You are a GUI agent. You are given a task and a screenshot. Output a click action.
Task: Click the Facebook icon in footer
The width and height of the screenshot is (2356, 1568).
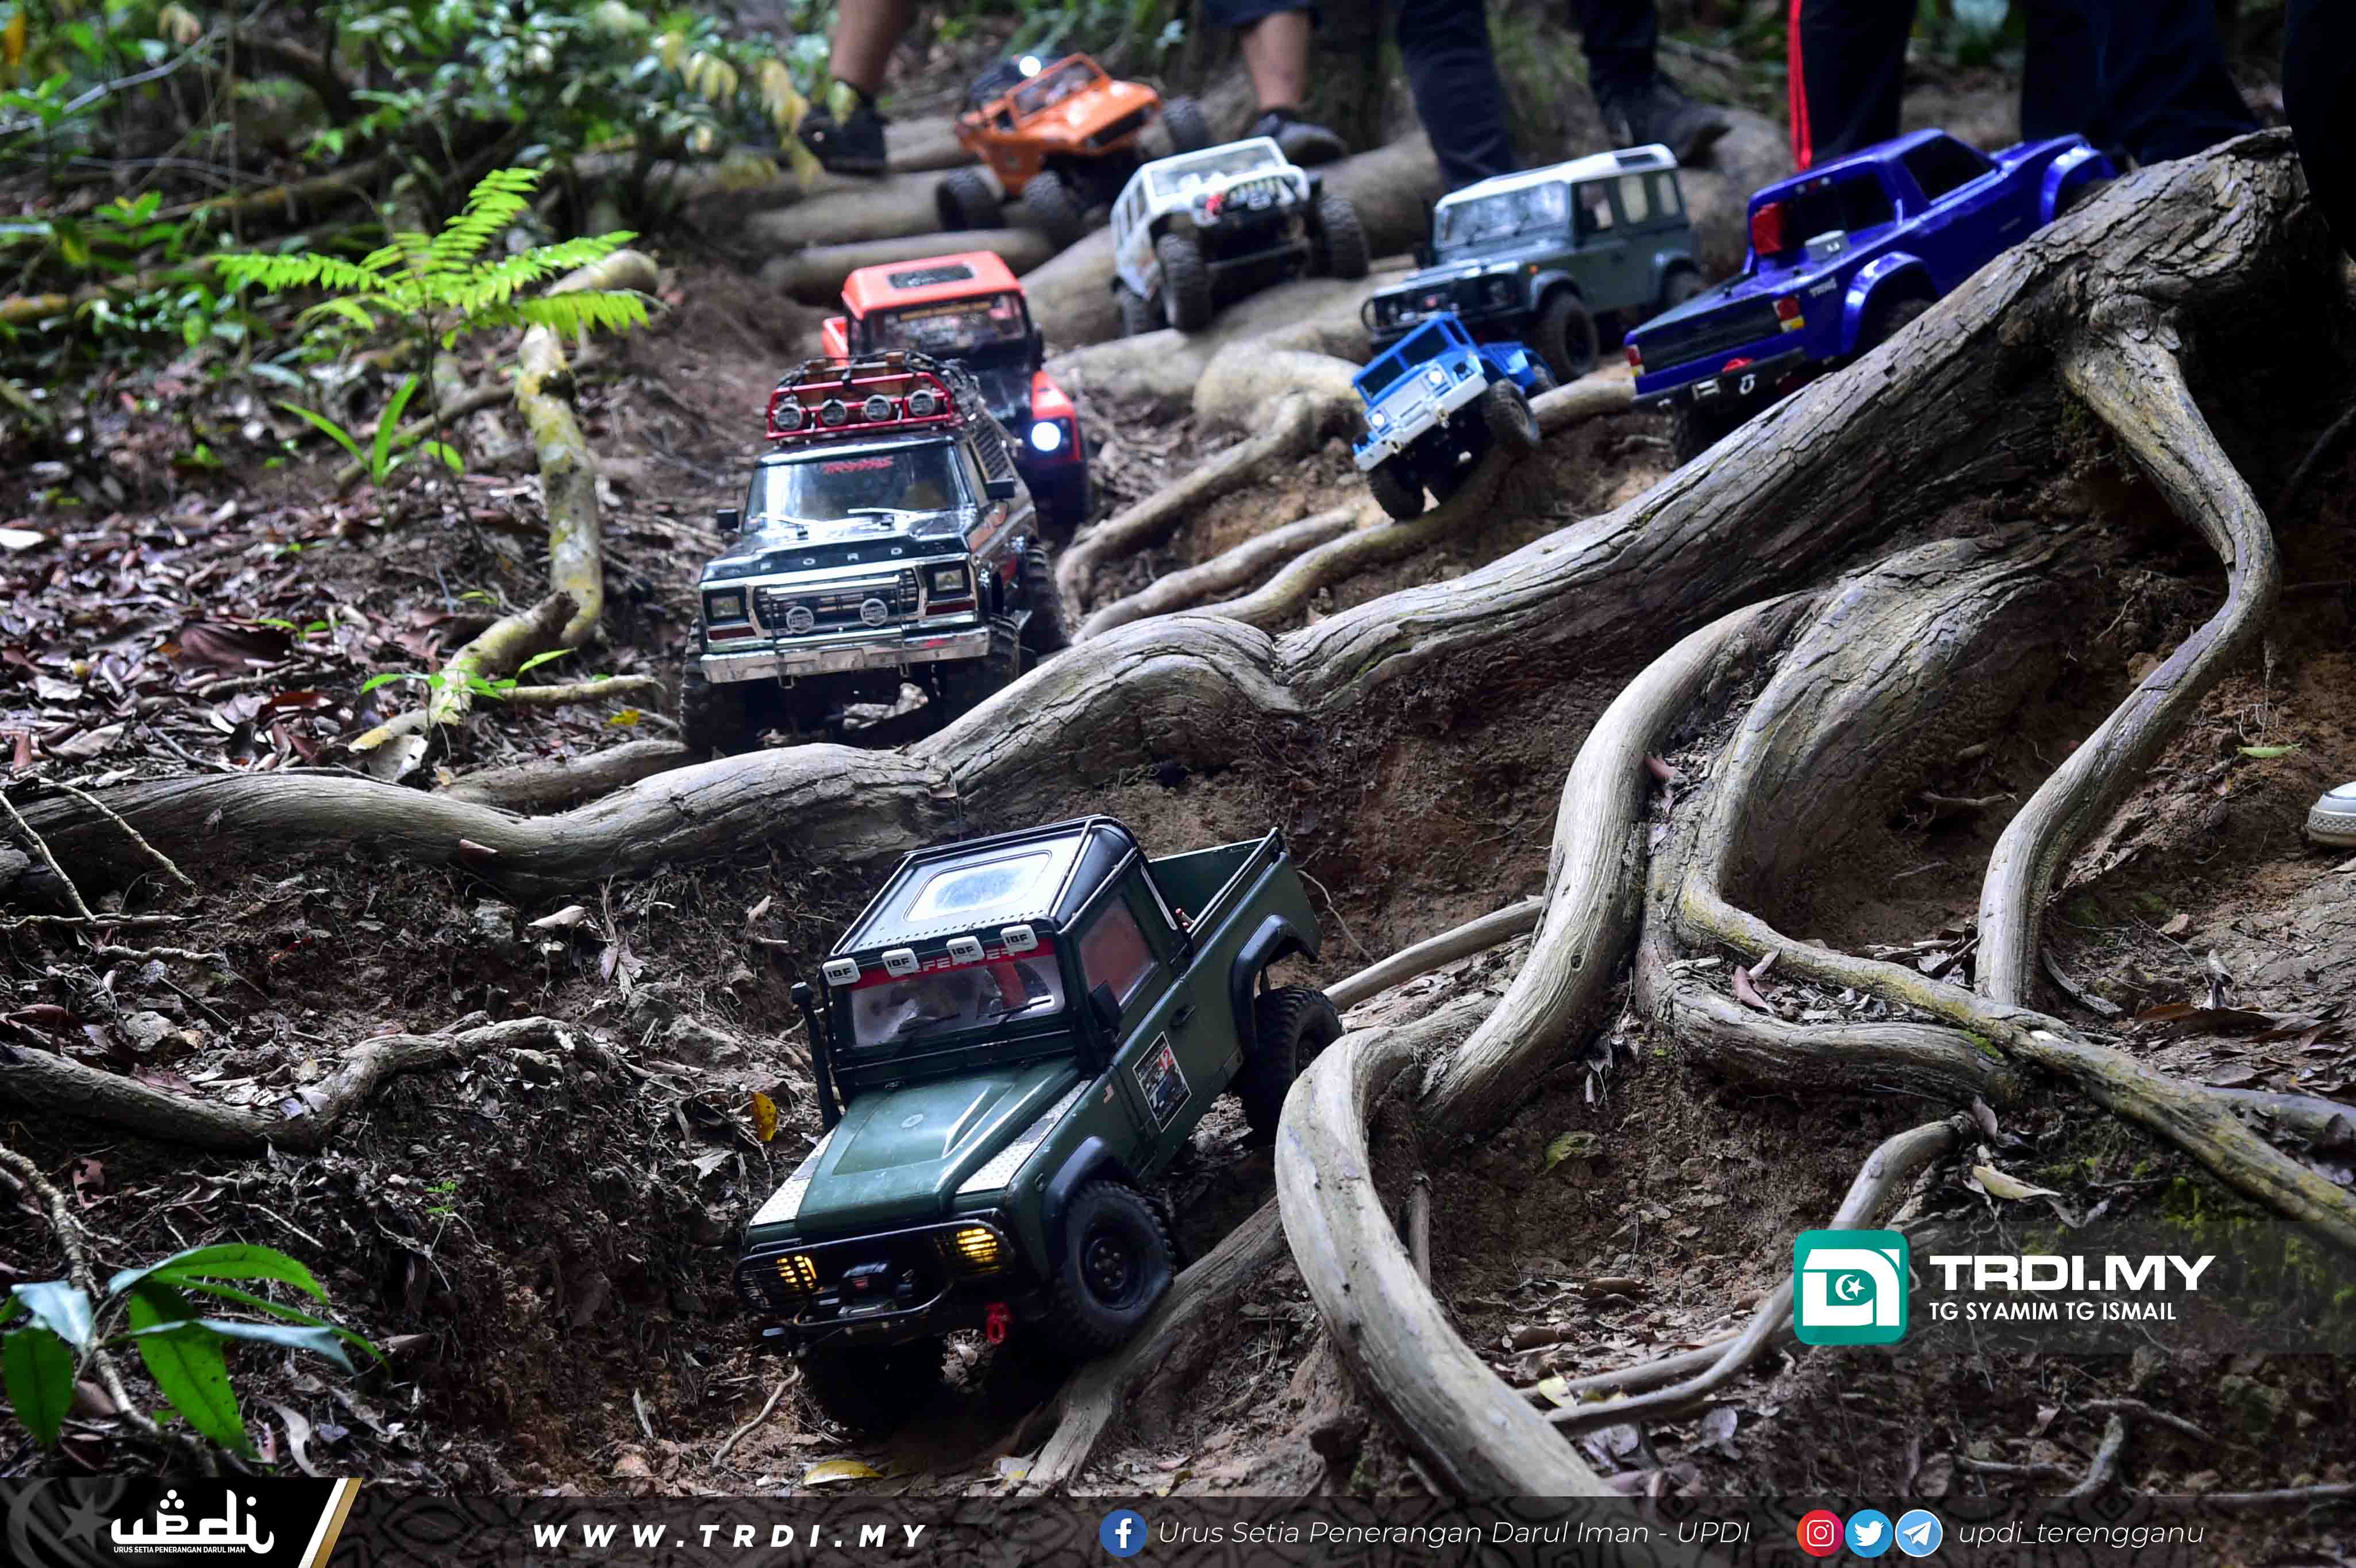pos(1122,1533)
